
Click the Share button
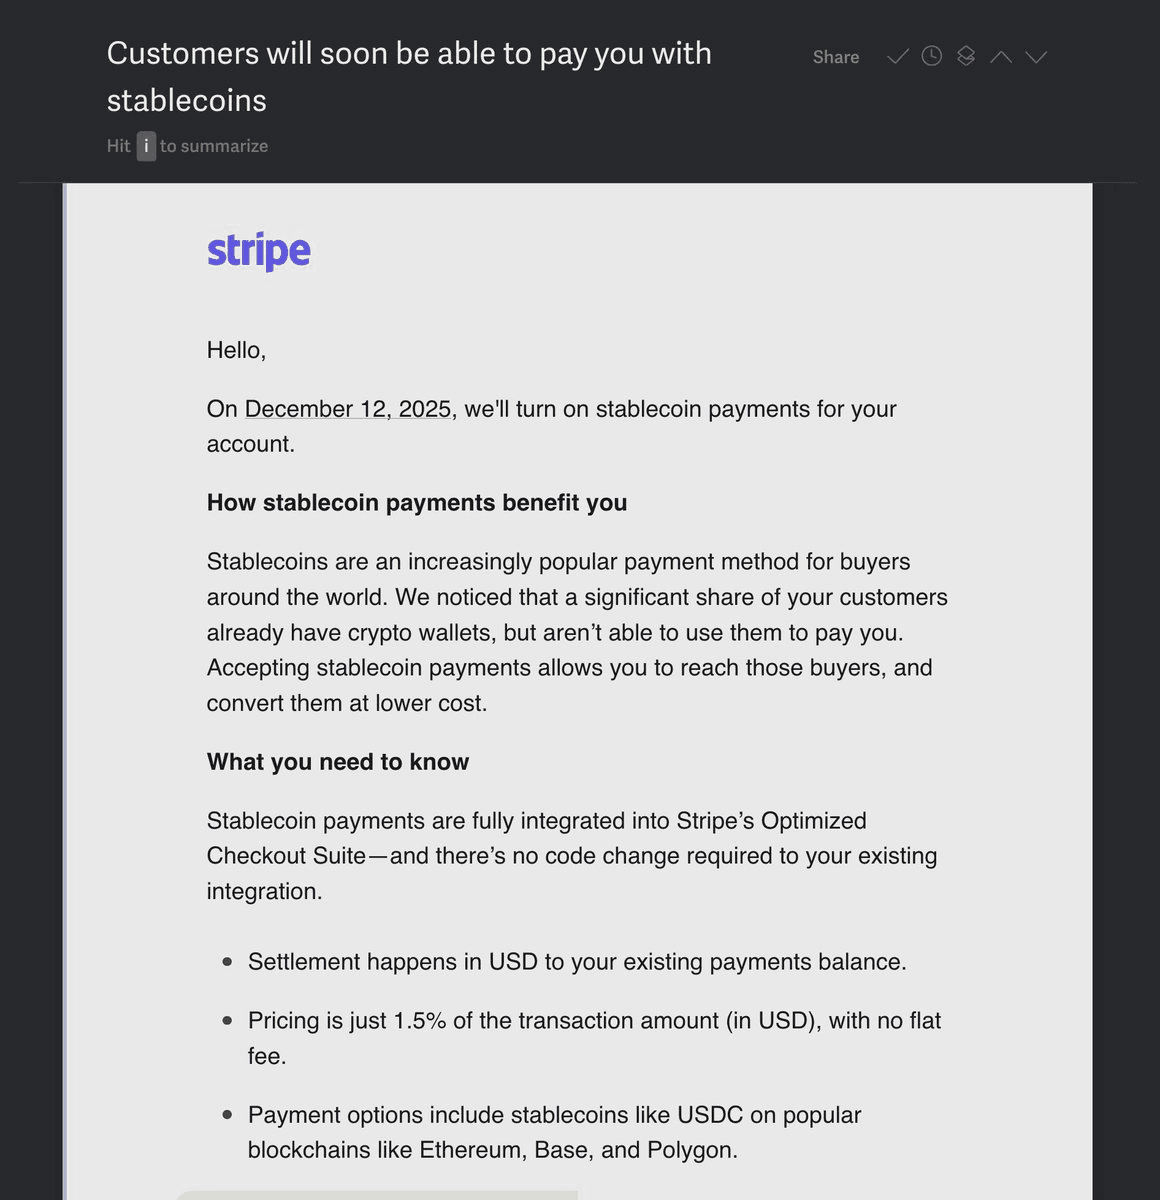tap(836, 57)
